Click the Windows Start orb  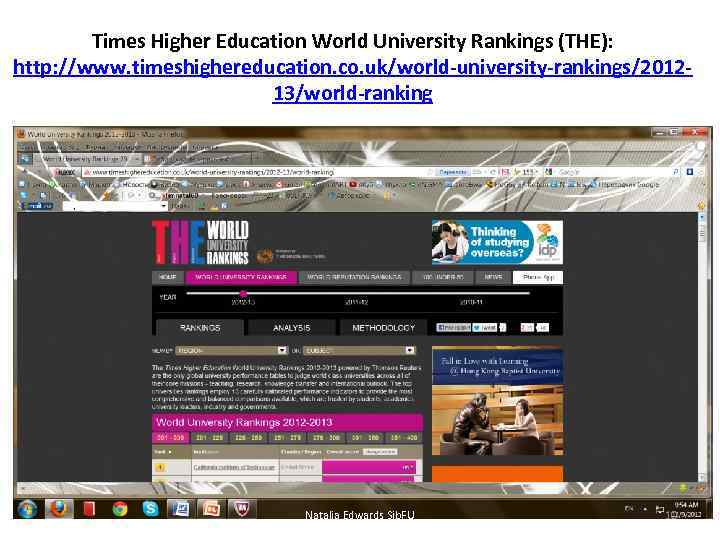coord(27,510)
